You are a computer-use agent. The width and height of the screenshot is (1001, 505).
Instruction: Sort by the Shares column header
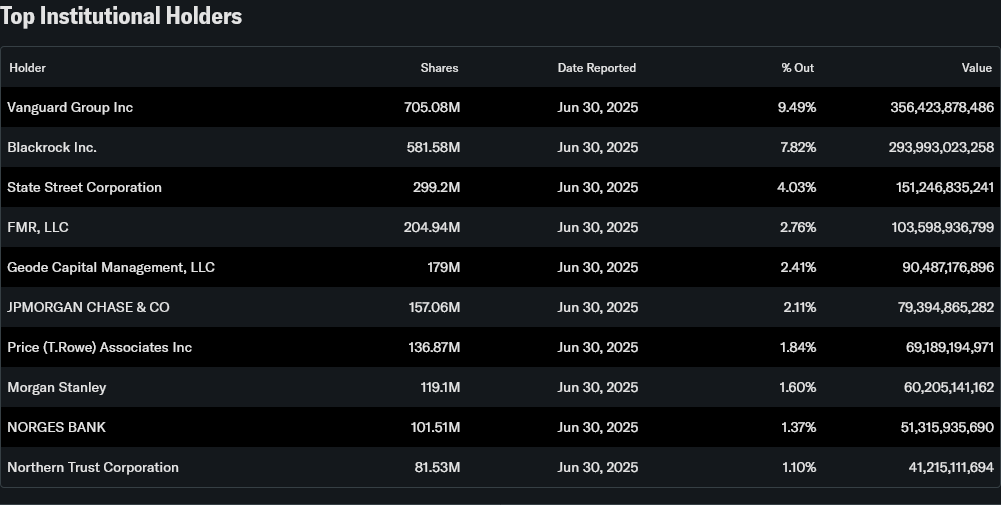(439, 68)
